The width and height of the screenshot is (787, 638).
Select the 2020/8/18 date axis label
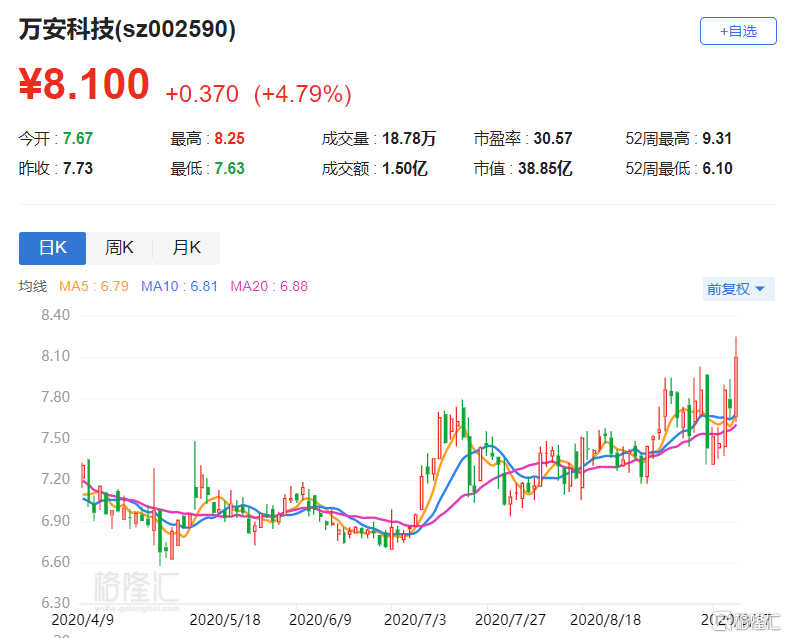click(x=605, y=620)
